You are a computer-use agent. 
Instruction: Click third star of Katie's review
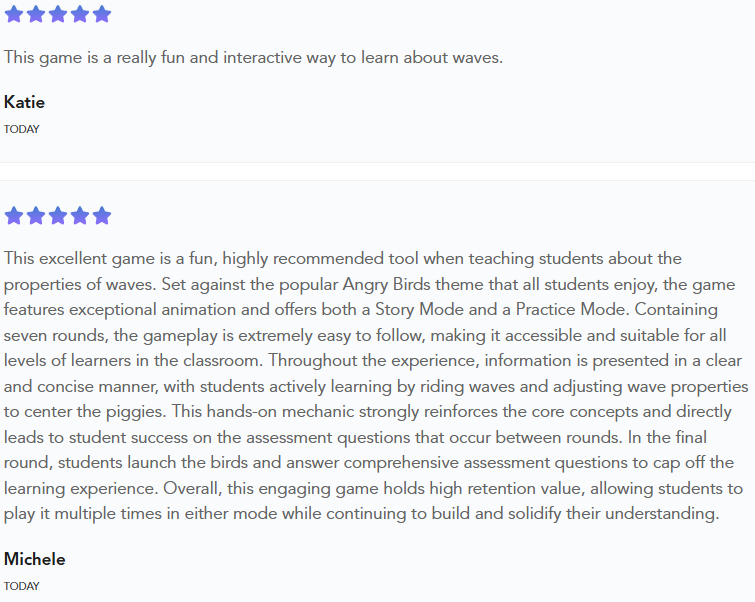coord(58,14)
